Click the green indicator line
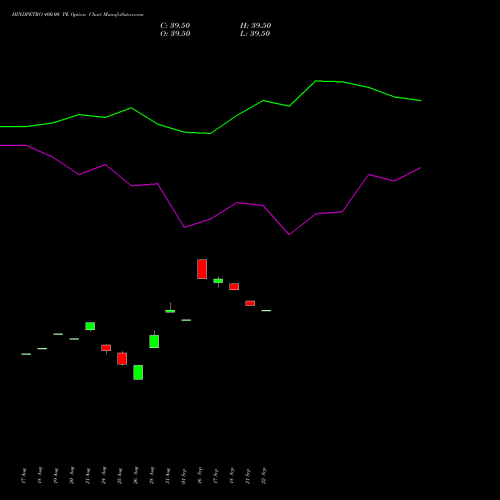Viewport: 500px width, 500px height. coord(211,133)
